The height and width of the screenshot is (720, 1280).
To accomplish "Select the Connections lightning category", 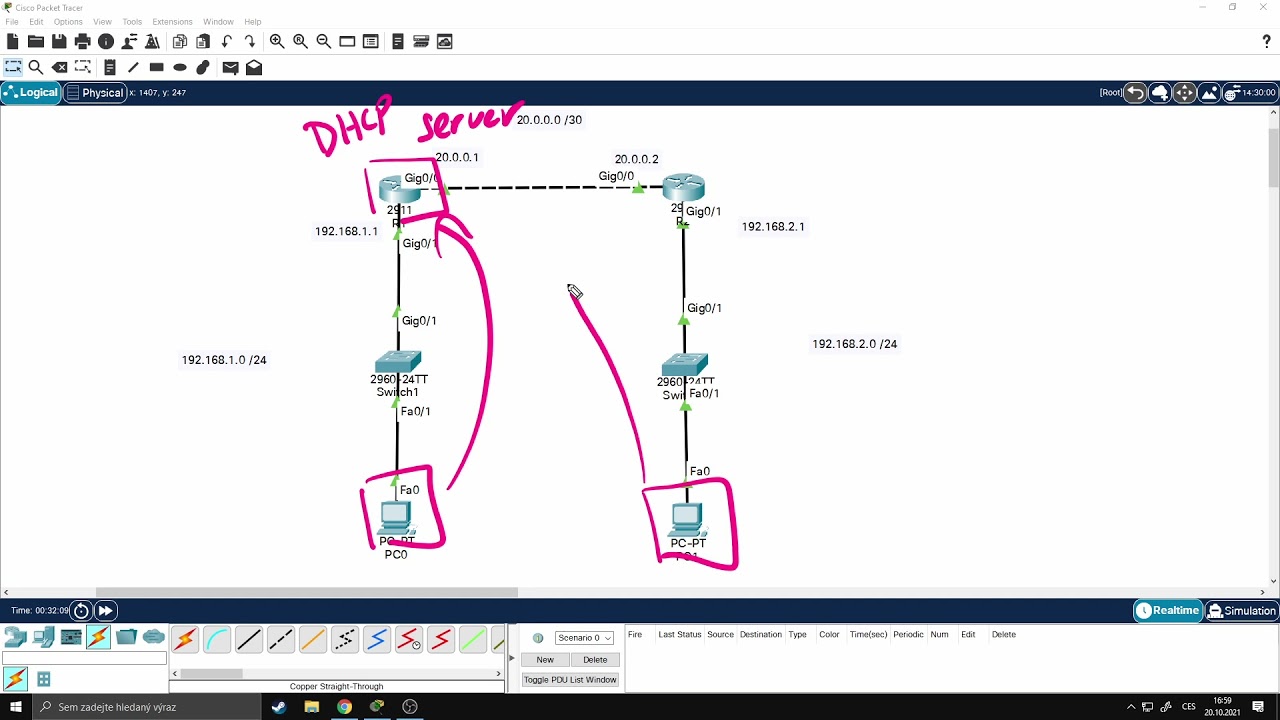I will click(x=98, y=637).
